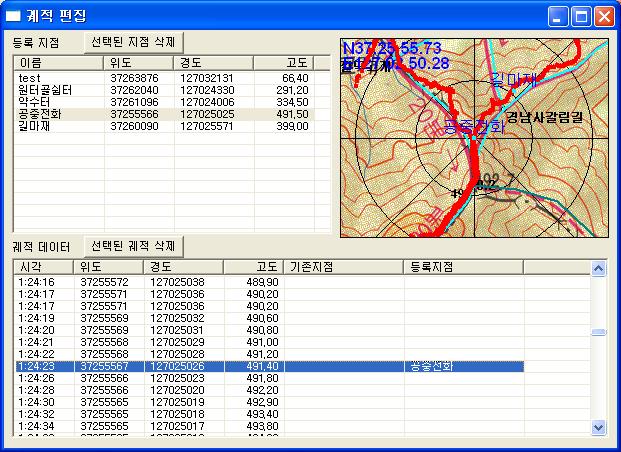Viewport: 621px width, 452px height.
Task: Click longitude 127024006 in waypoint list
Action: 207,102
